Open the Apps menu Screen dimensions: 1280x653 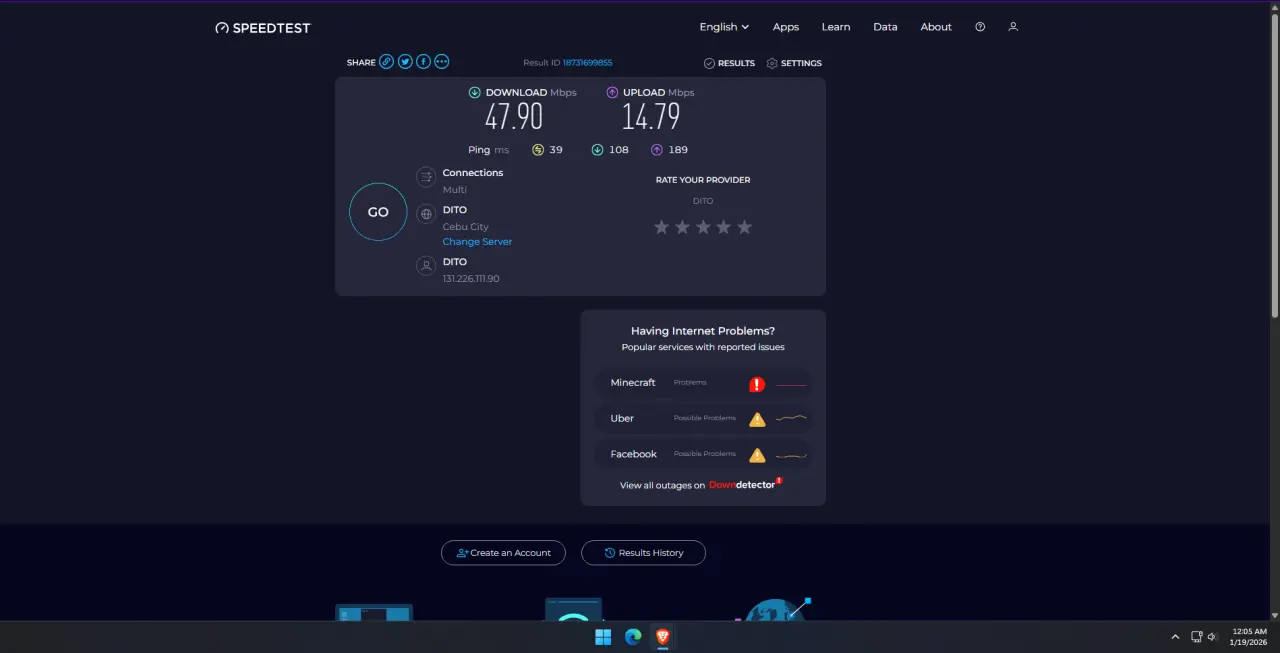click(x=786, y=27)
